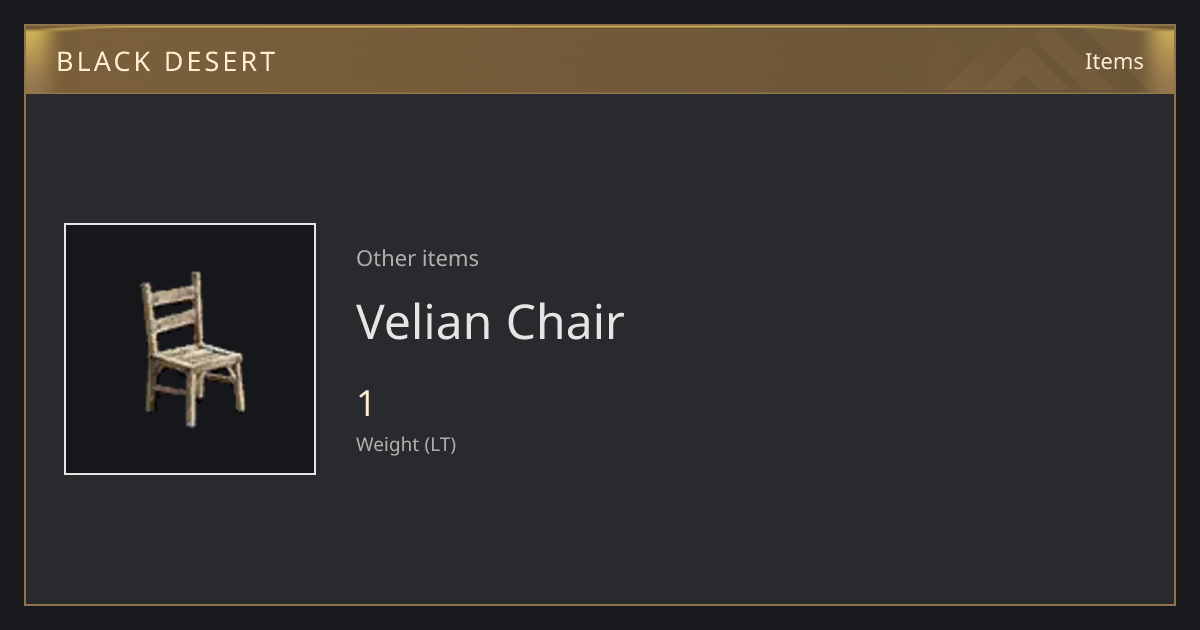Click the Weight (LT) label
Viewport: 1200px width, 630px height.
click(406, 444)
